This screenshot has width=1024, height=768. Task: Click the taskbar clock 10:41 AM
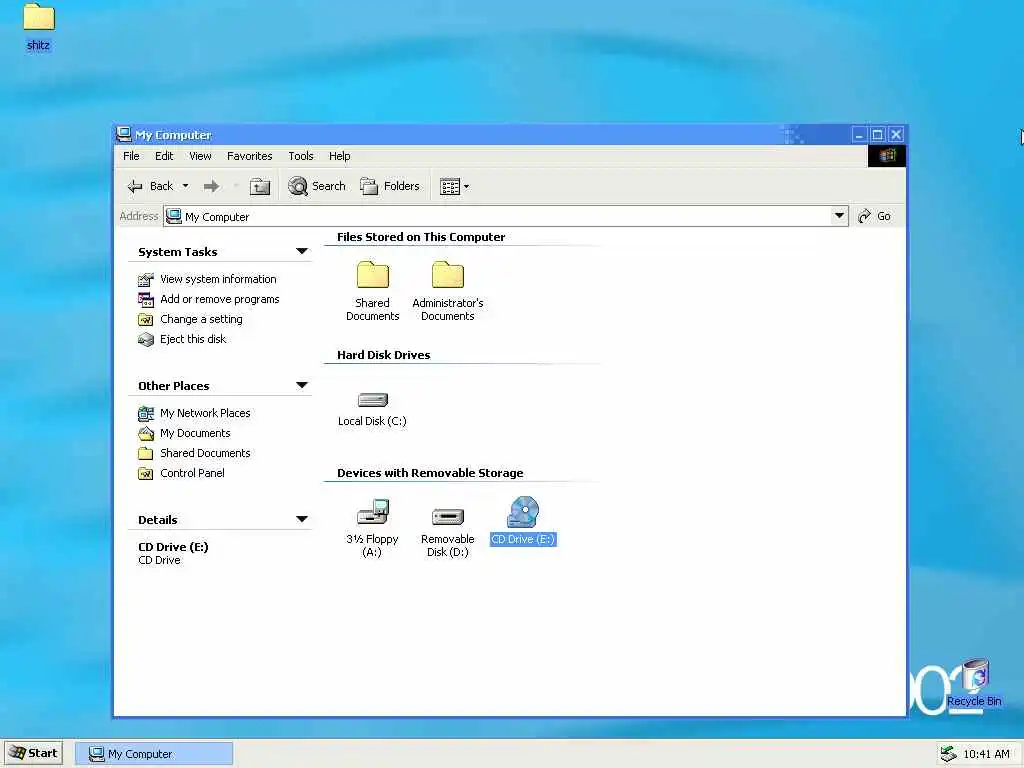click(986, 754)
